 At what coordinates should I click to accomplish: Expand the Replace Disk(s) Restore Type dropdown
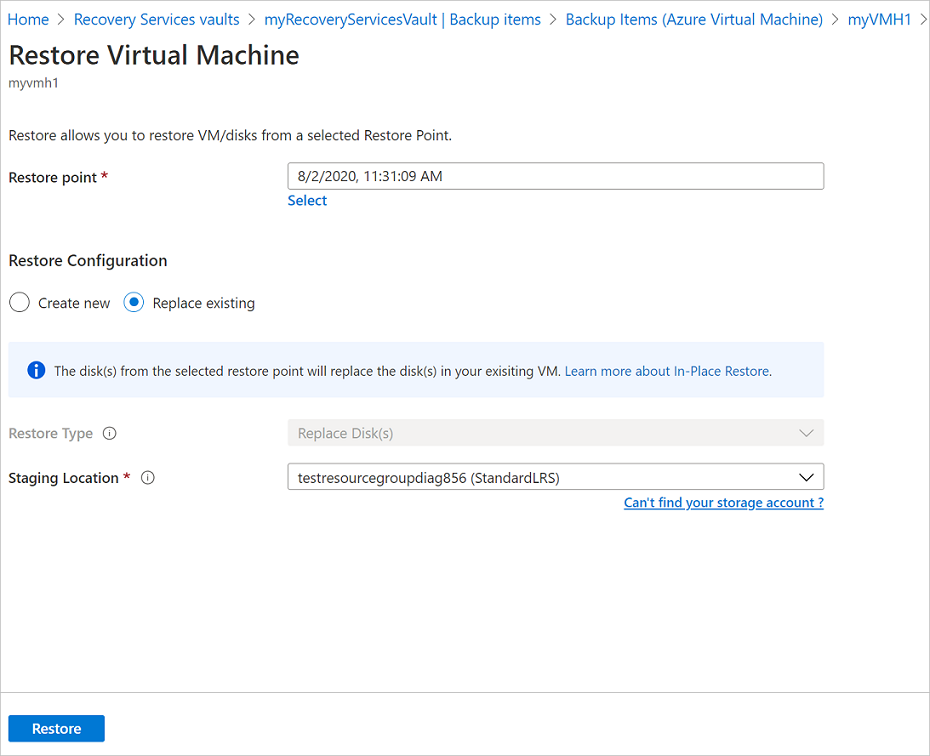(x=556, y=432)
